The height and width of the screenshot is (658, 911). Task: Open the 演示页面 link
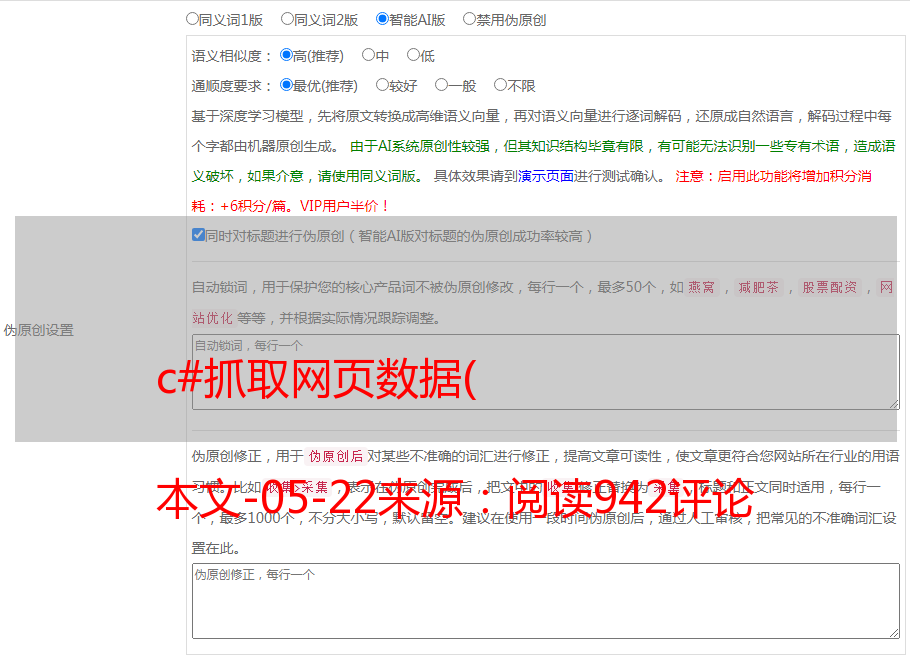click(x=546, y=176)
